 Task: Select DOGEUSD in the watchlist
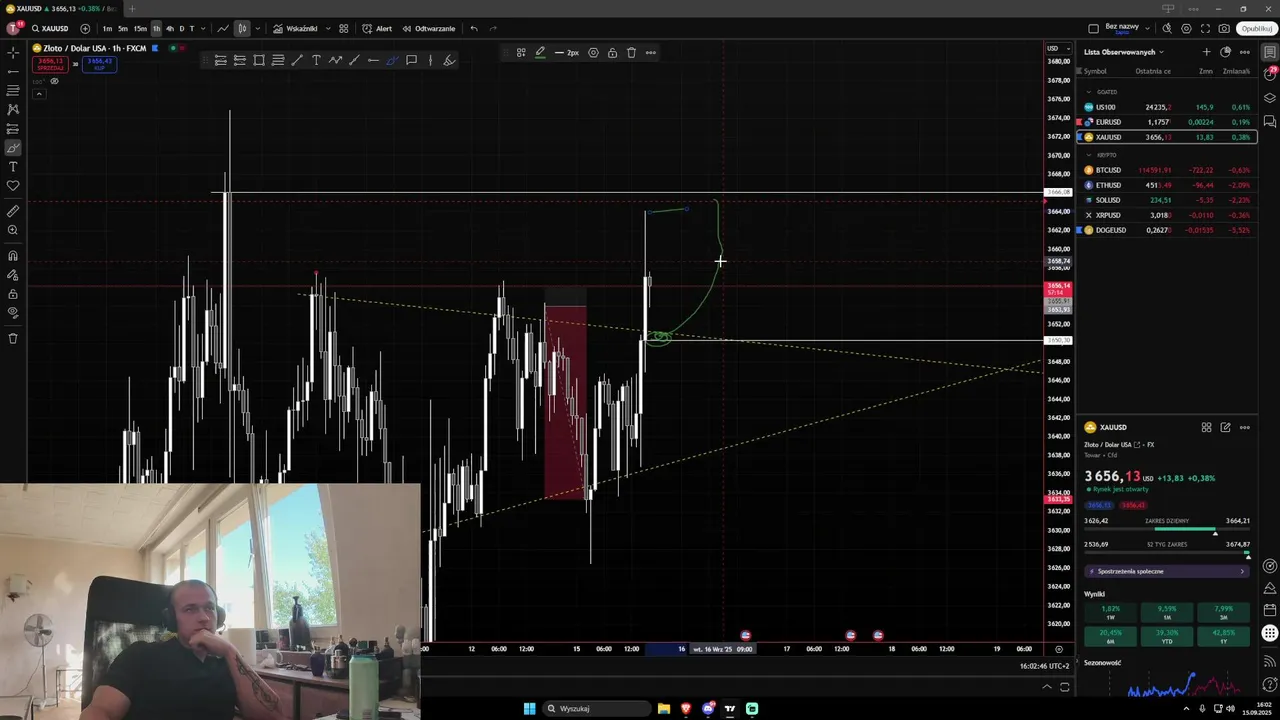pyautogui.click(x=1166, y=230)
